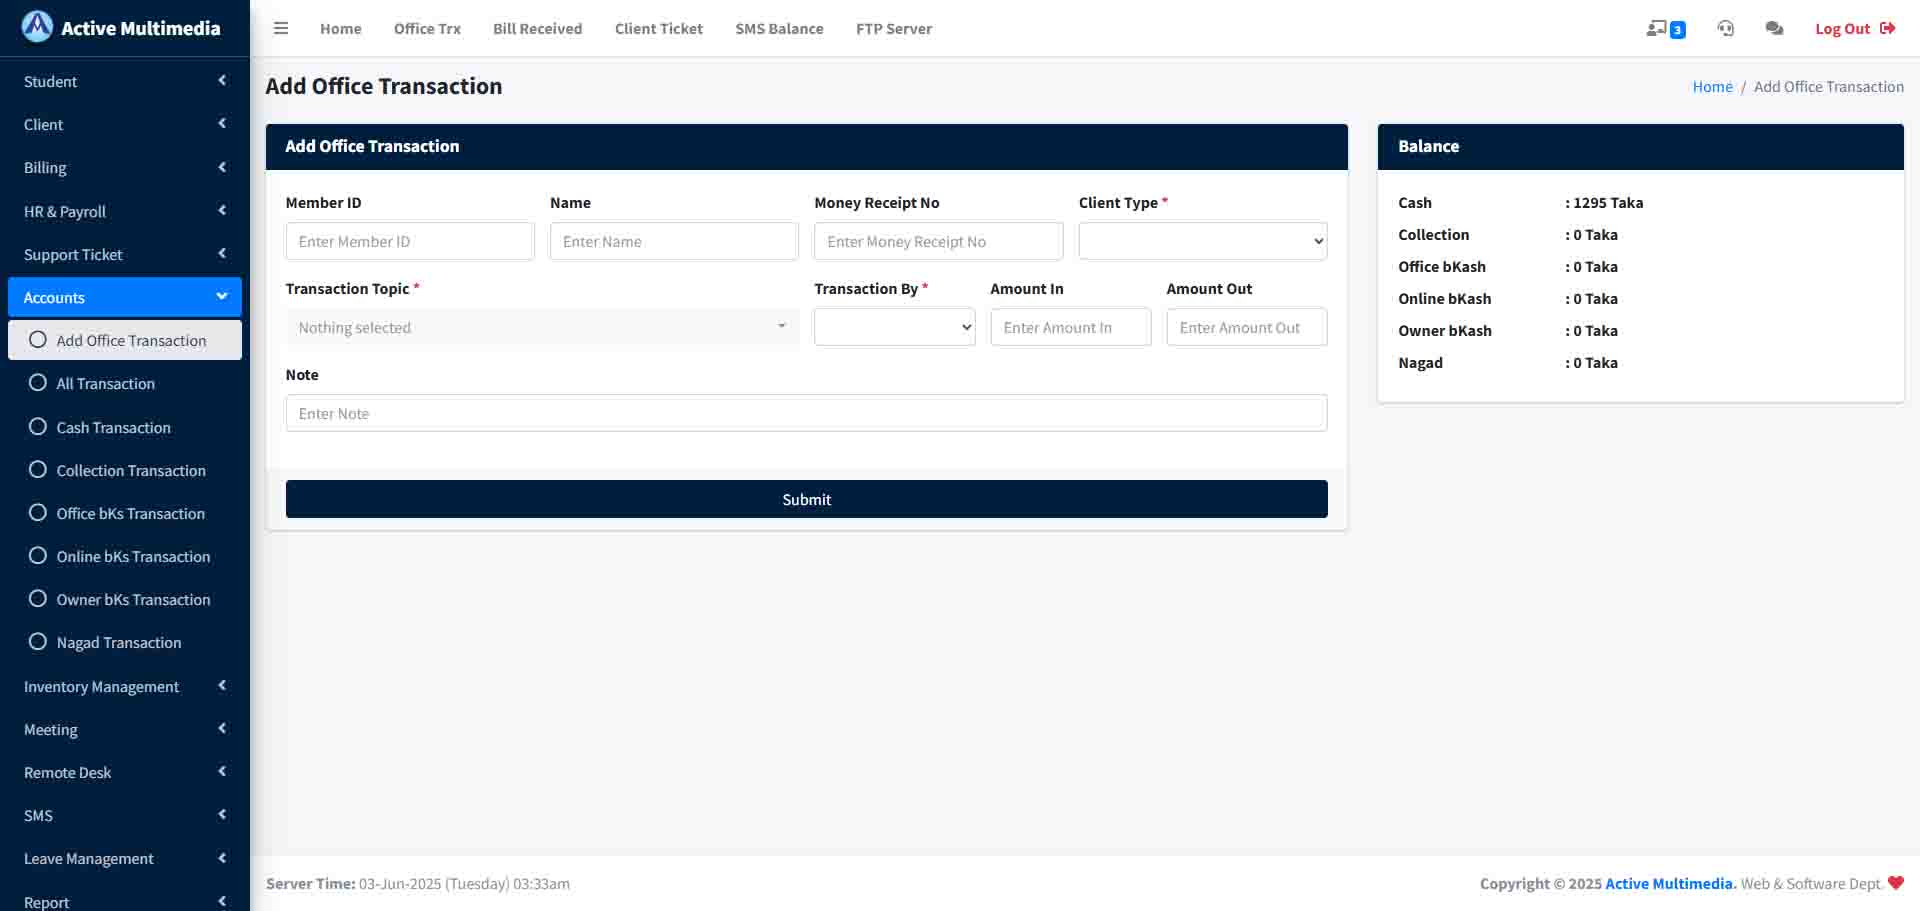
Task: Click the "Collection" balance label
Action: click(1434, 235)
